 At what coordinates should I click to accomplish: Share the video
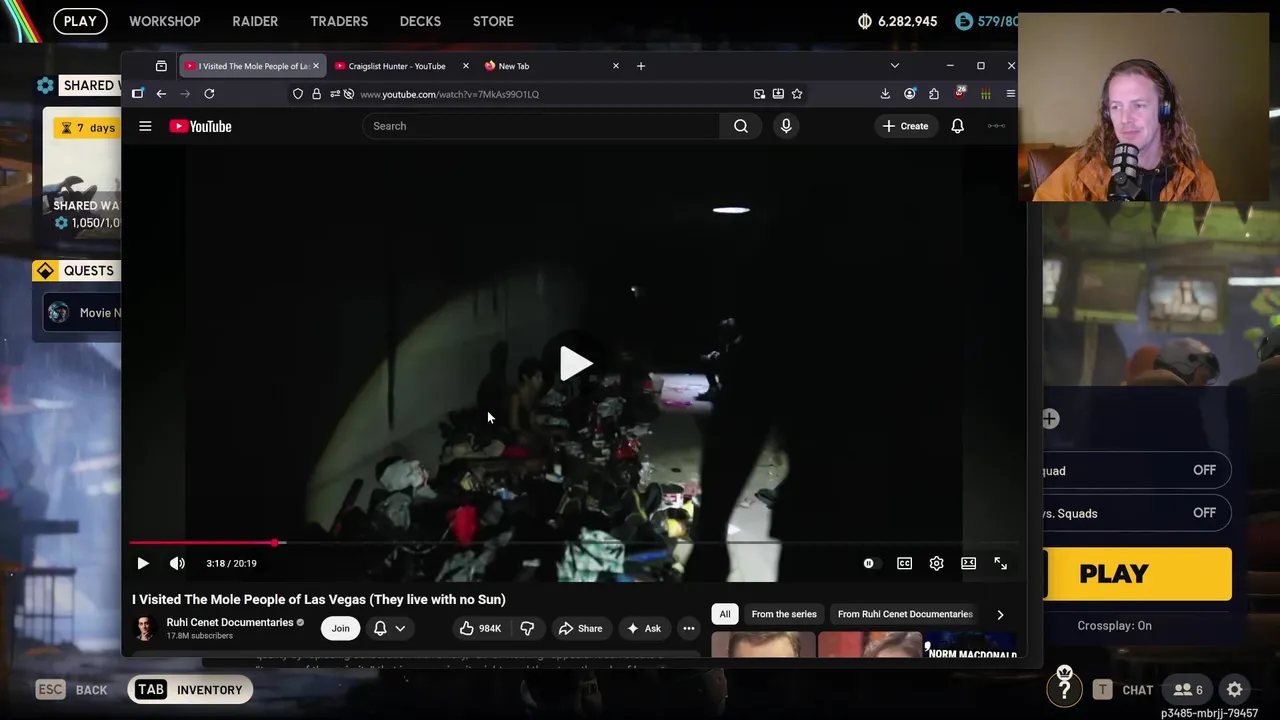pos(580,628)
